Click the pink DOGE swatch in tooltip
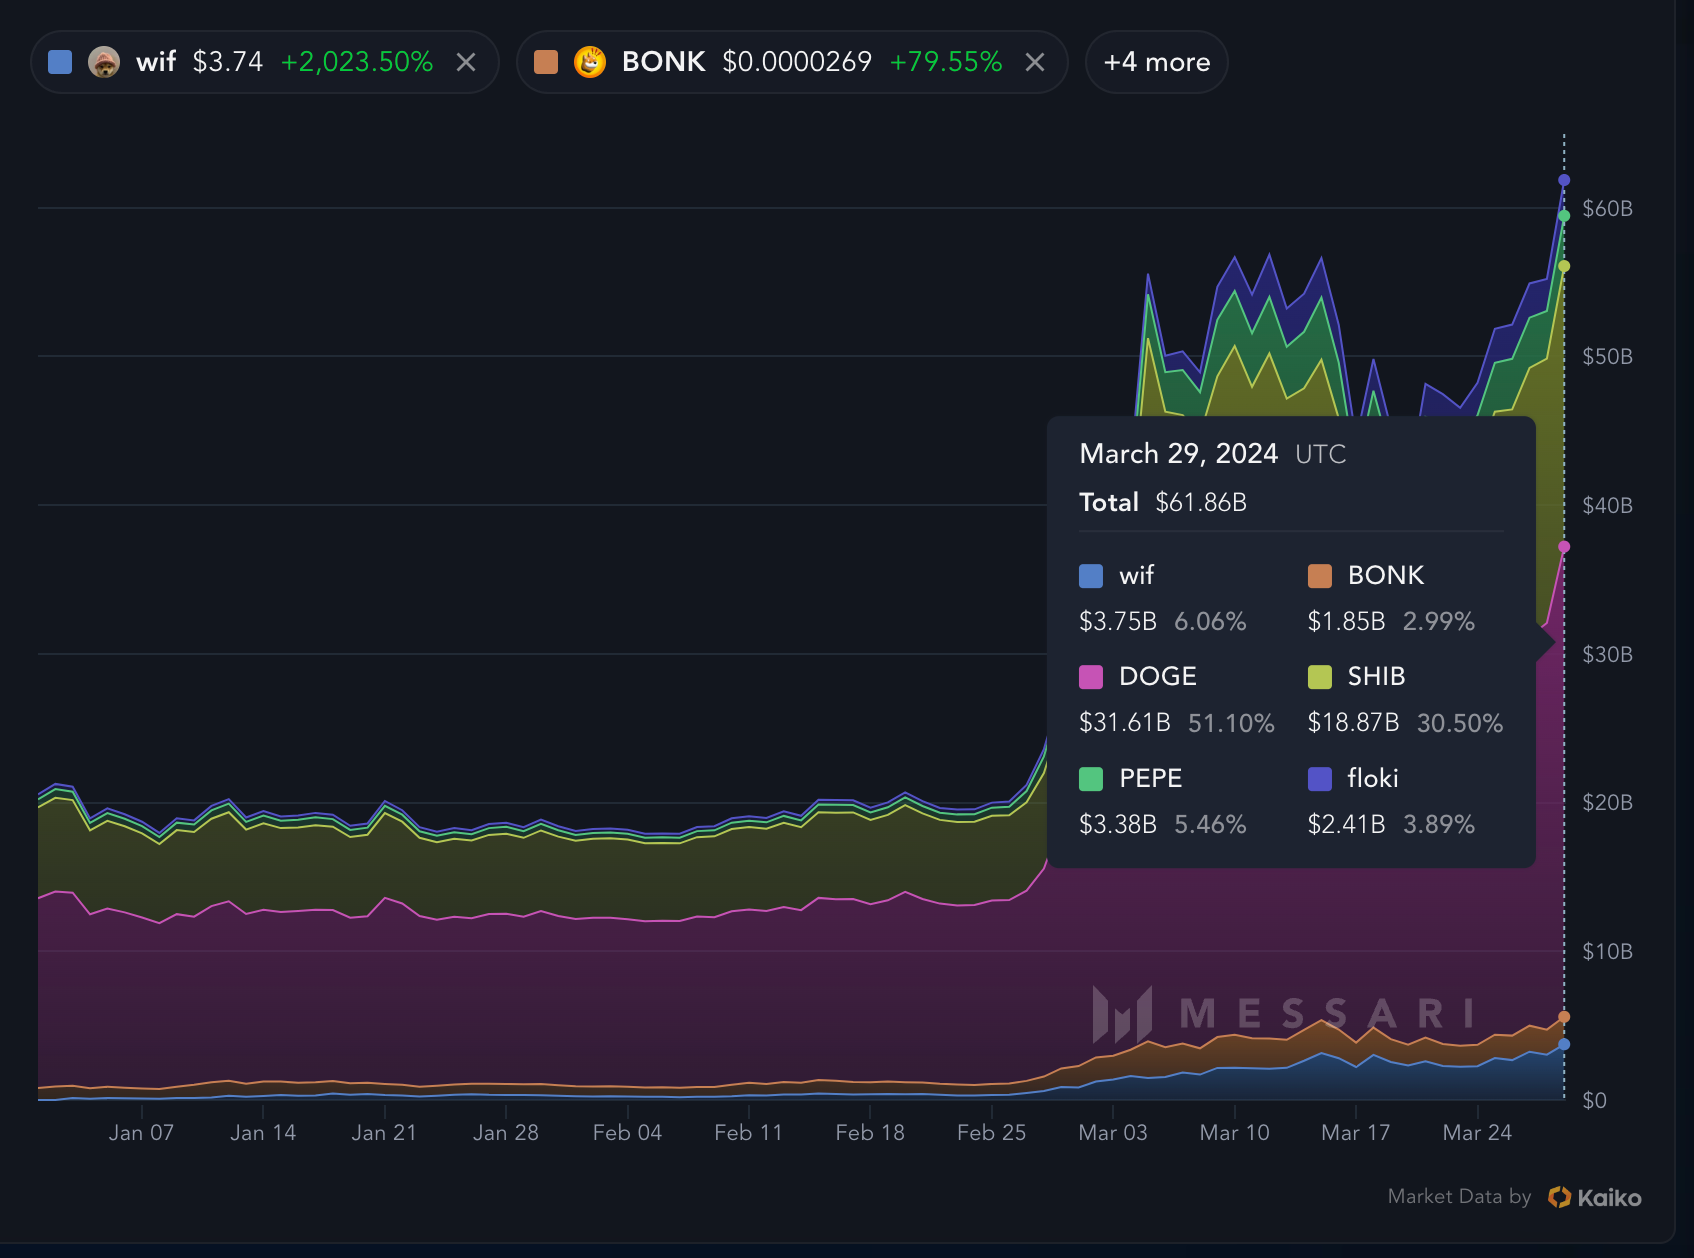Viewport: 1694px width, 1258px height. pyautogui.click(x=1091, y=677)
